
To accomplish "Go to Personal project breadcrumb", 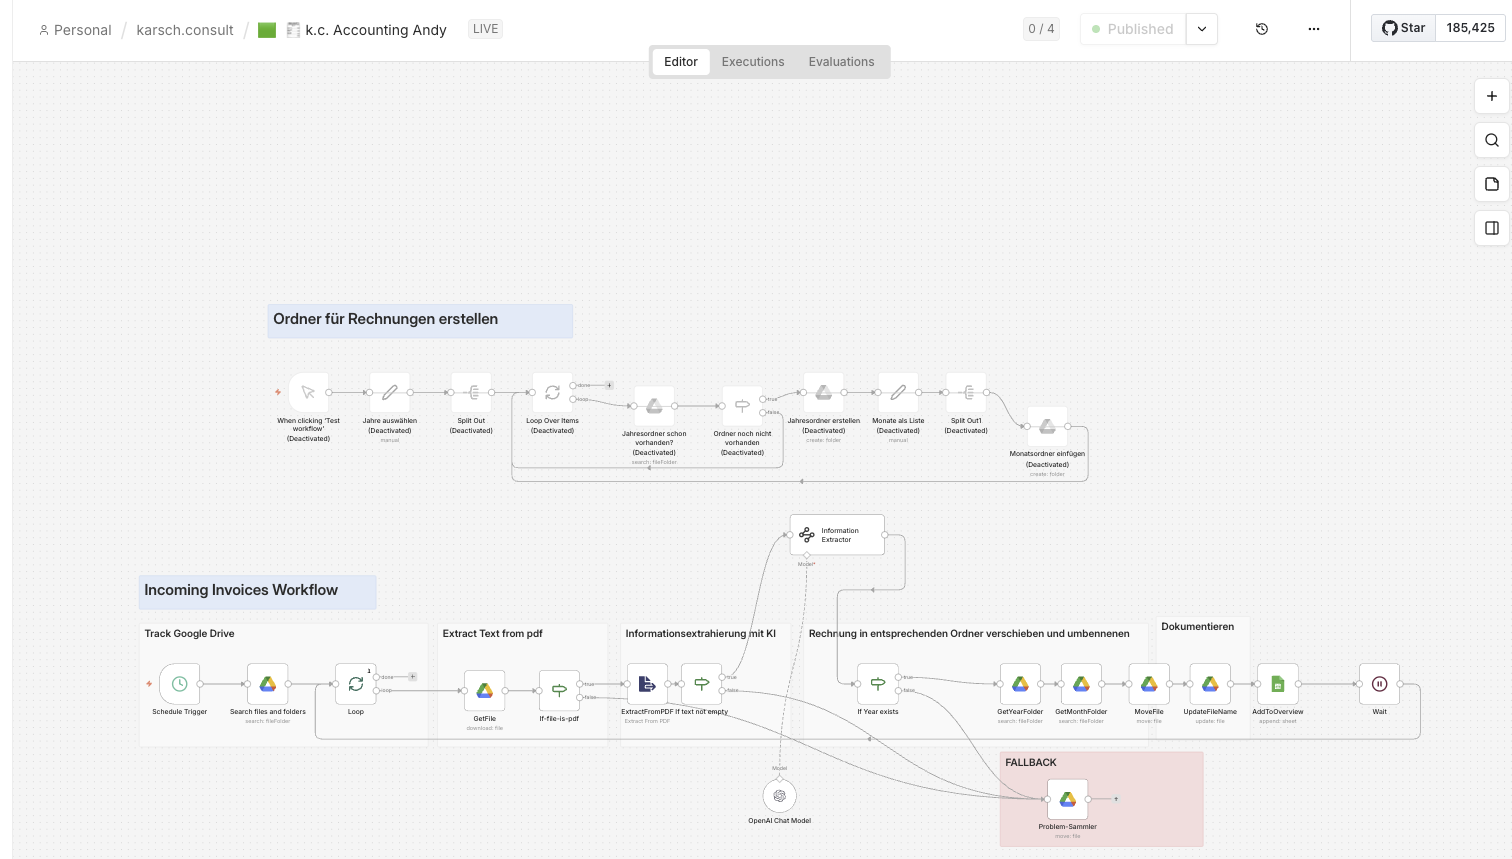I will coord(75,30).
